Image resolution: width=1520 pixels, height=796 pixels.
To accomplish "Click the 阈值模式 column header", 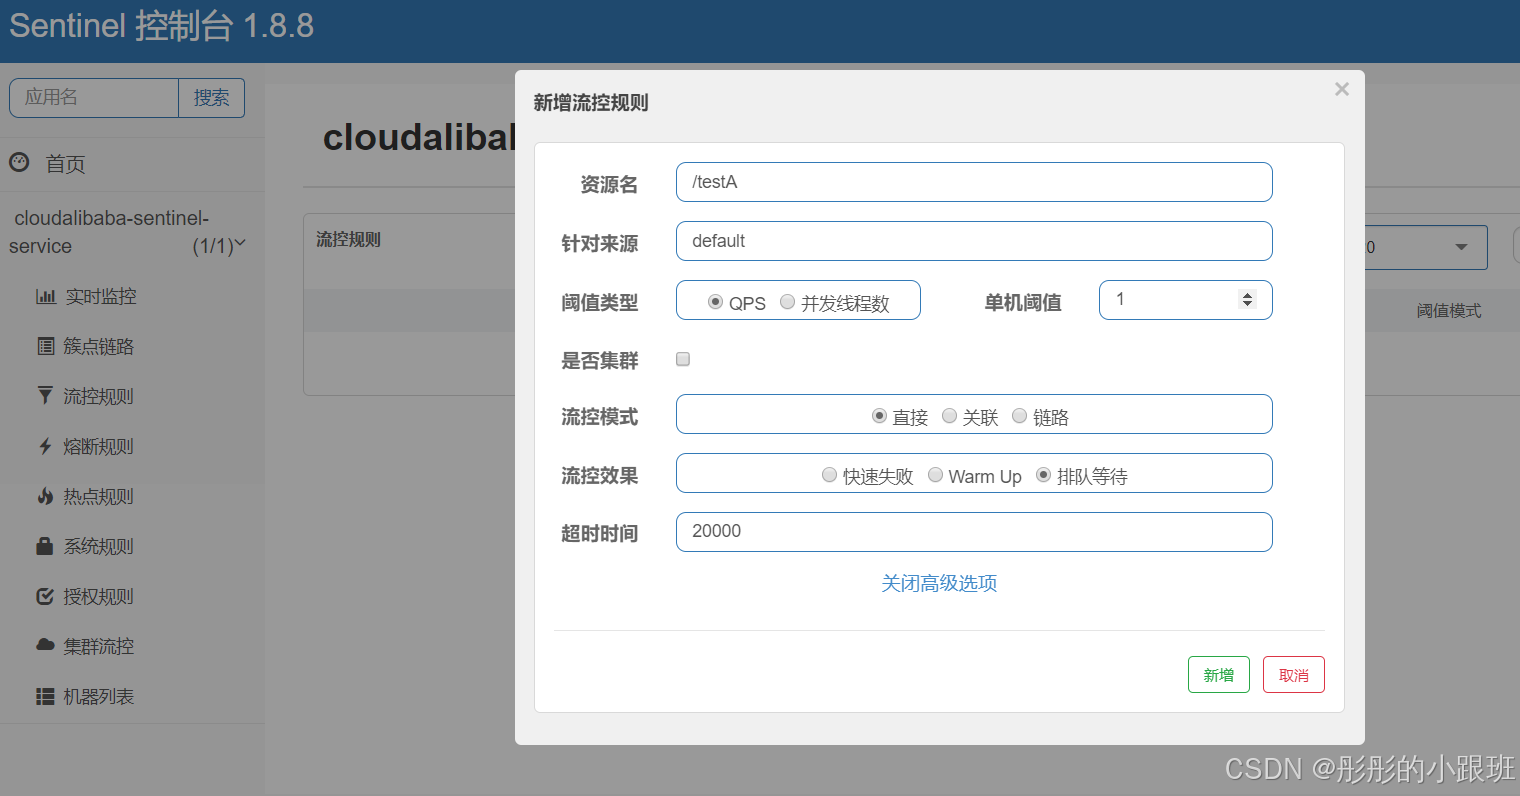I will [x=1448, y=311].
